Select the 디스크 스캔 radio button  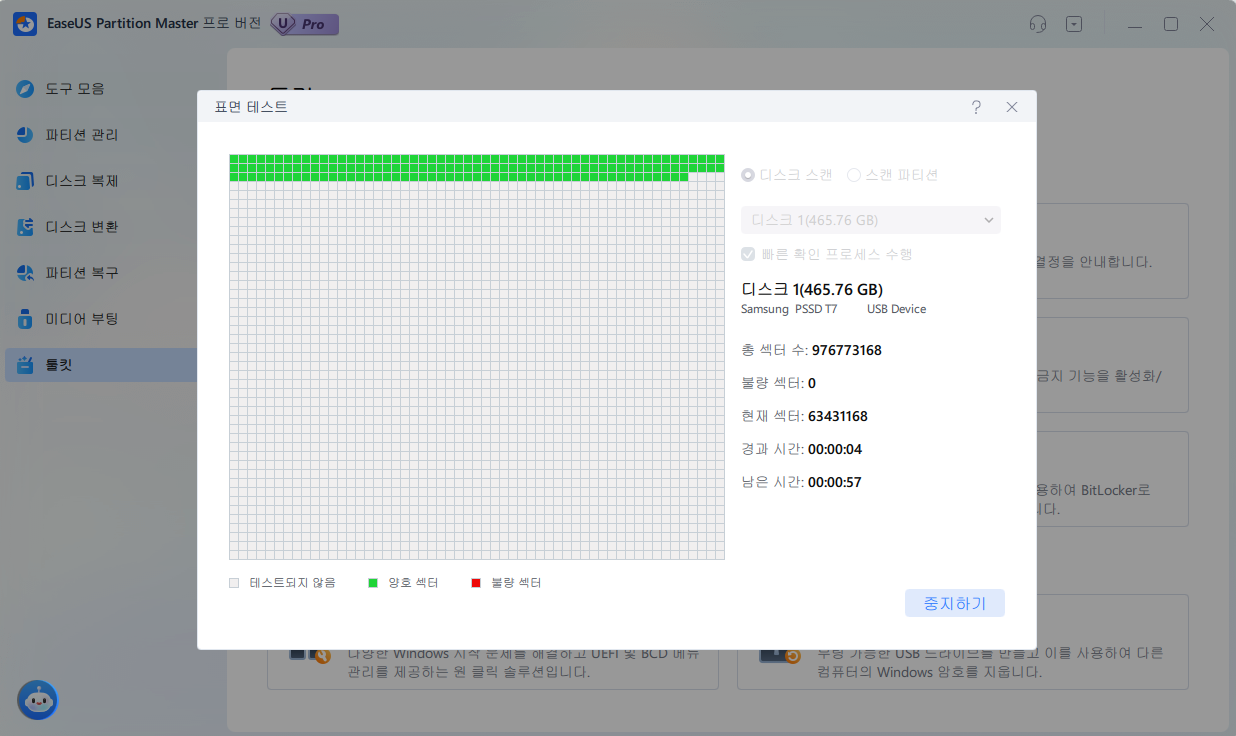tap(748, 175)
